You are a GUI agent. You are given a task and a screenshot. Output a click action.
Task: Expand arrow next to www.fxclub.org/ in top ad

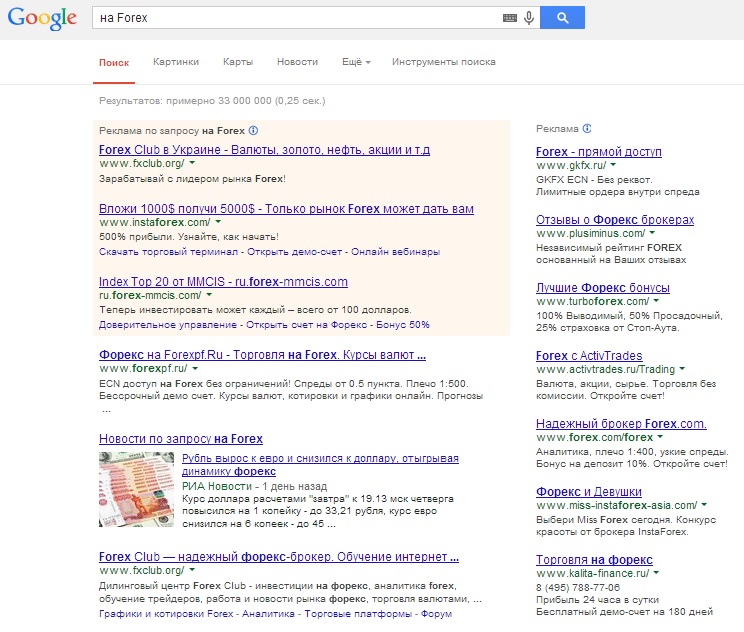coord(192,163)
